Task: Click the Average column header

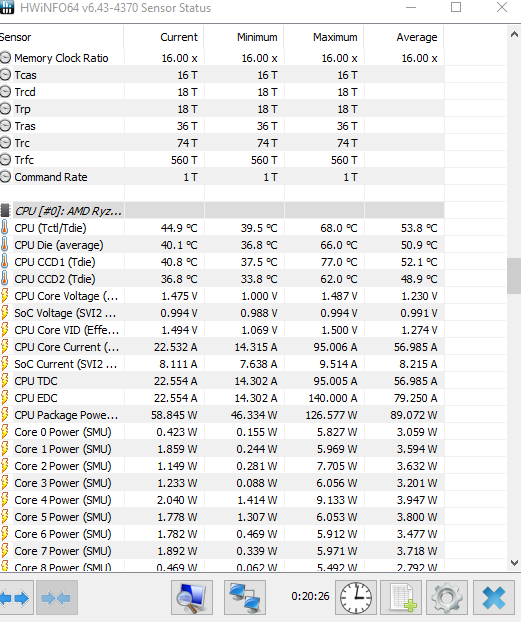Action: 404,37
